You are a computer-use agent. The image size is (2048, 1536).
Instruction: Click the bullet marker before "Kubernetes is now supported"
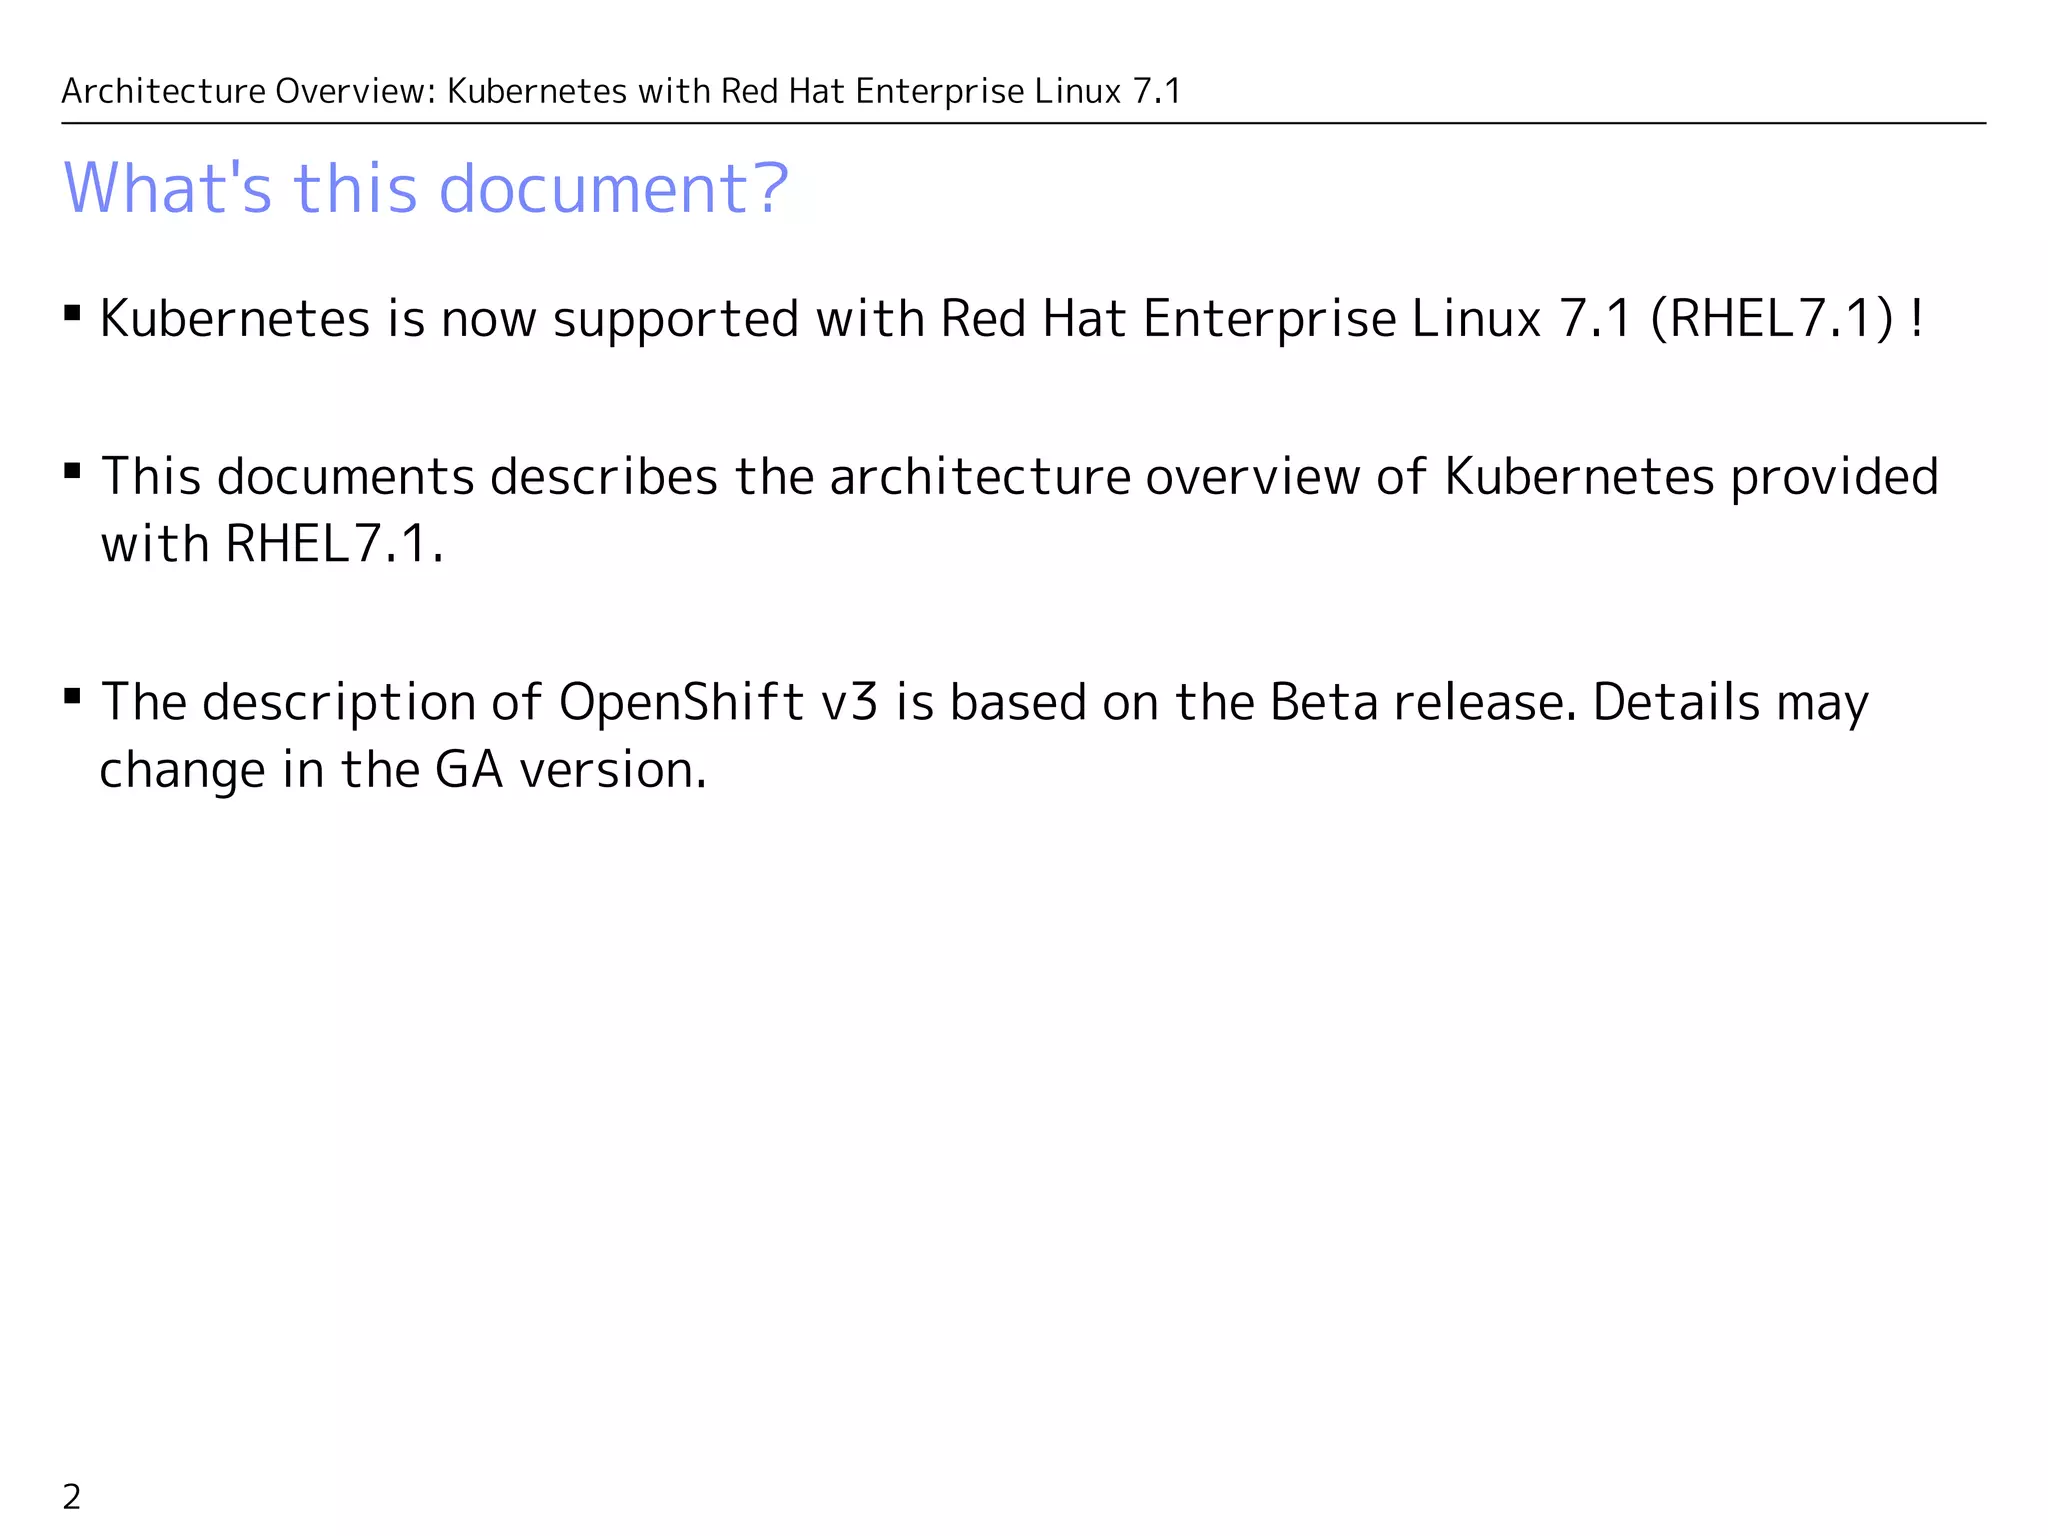[x=72, y=314]
